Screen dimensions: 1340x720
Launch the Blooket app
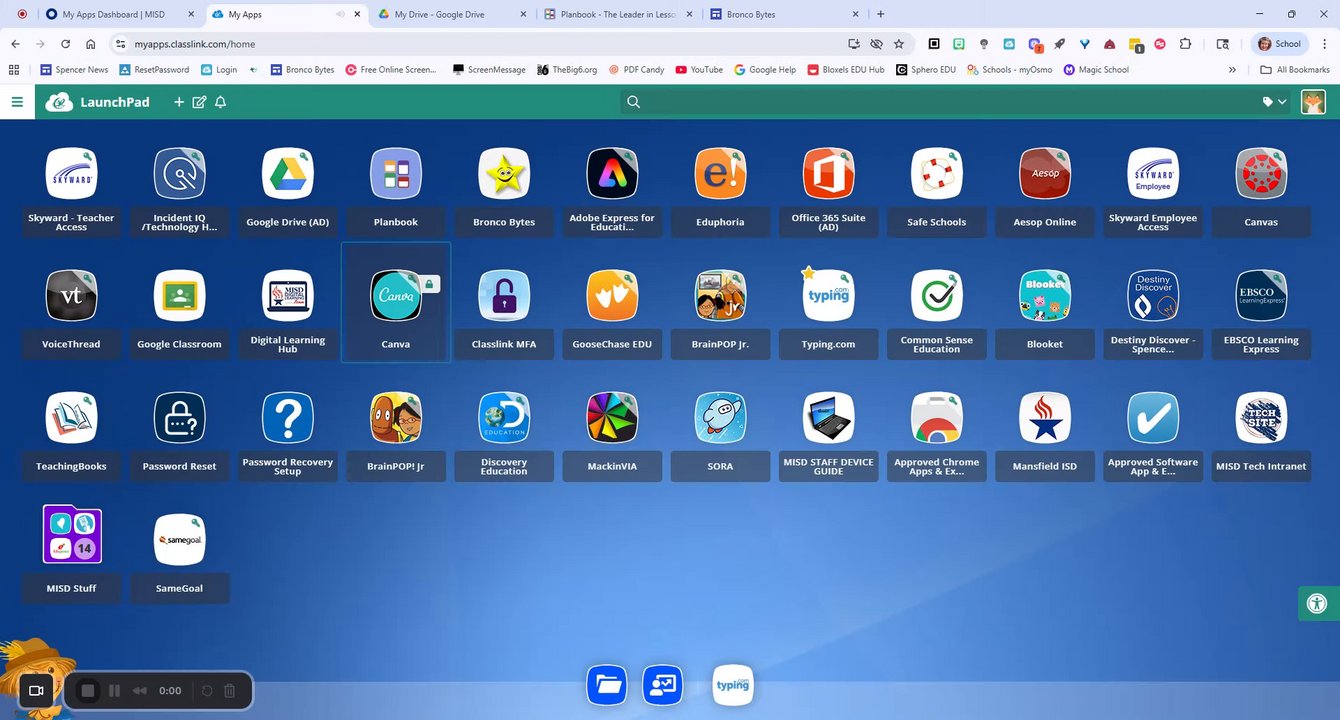(x=1045, y=296)
